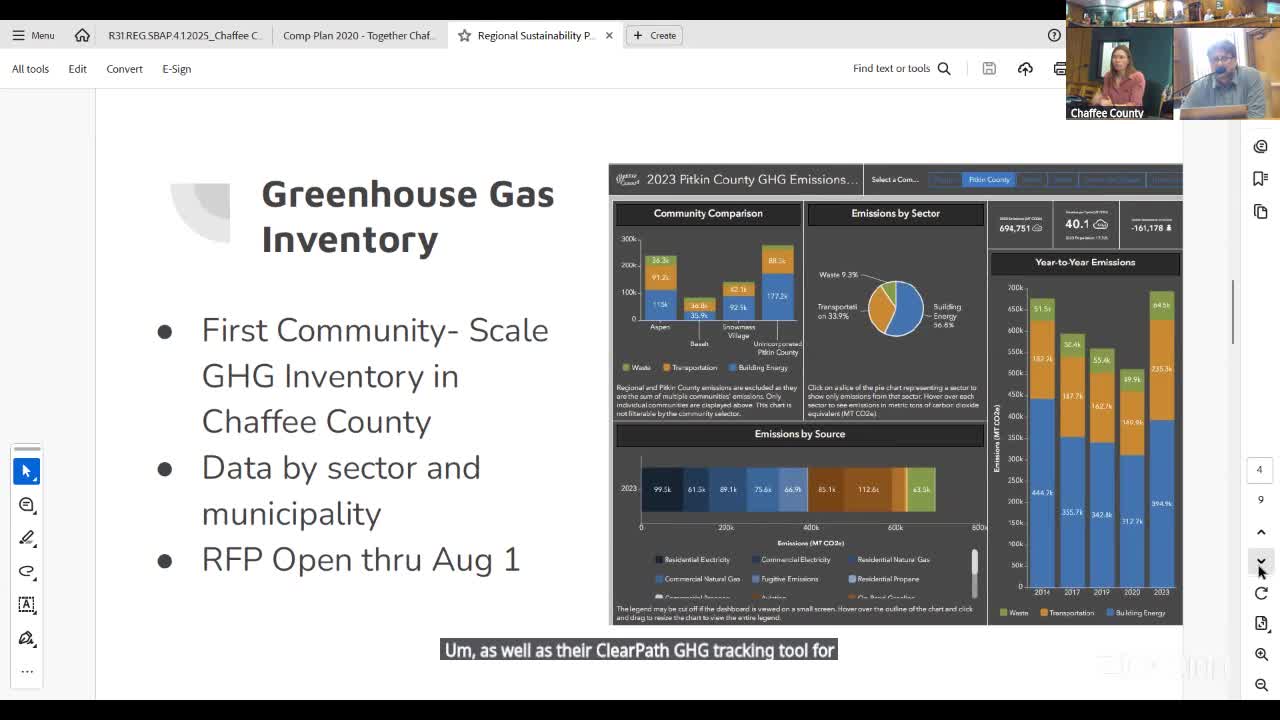The image size is (1280, 720).
Task: Open the Bookmarks panel
Action: pos(1261,178)
